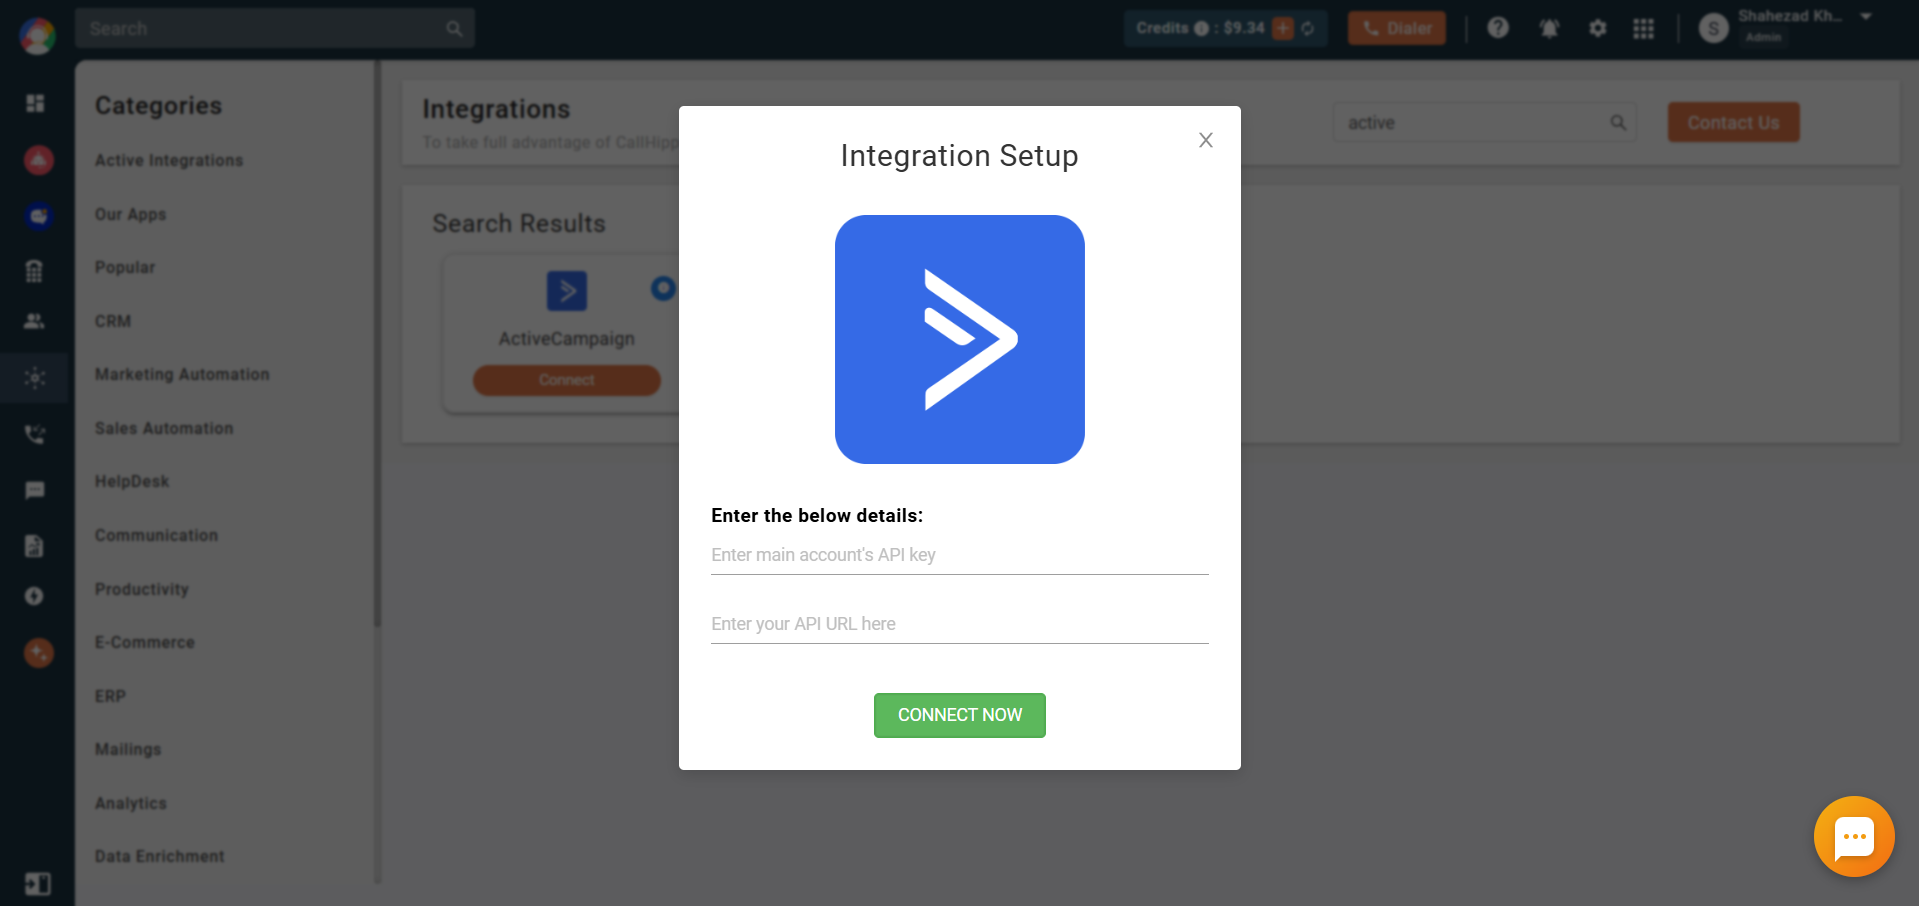Select CRM category
The height and width of the screenshot is (906, 1919).
click(113, 321)
